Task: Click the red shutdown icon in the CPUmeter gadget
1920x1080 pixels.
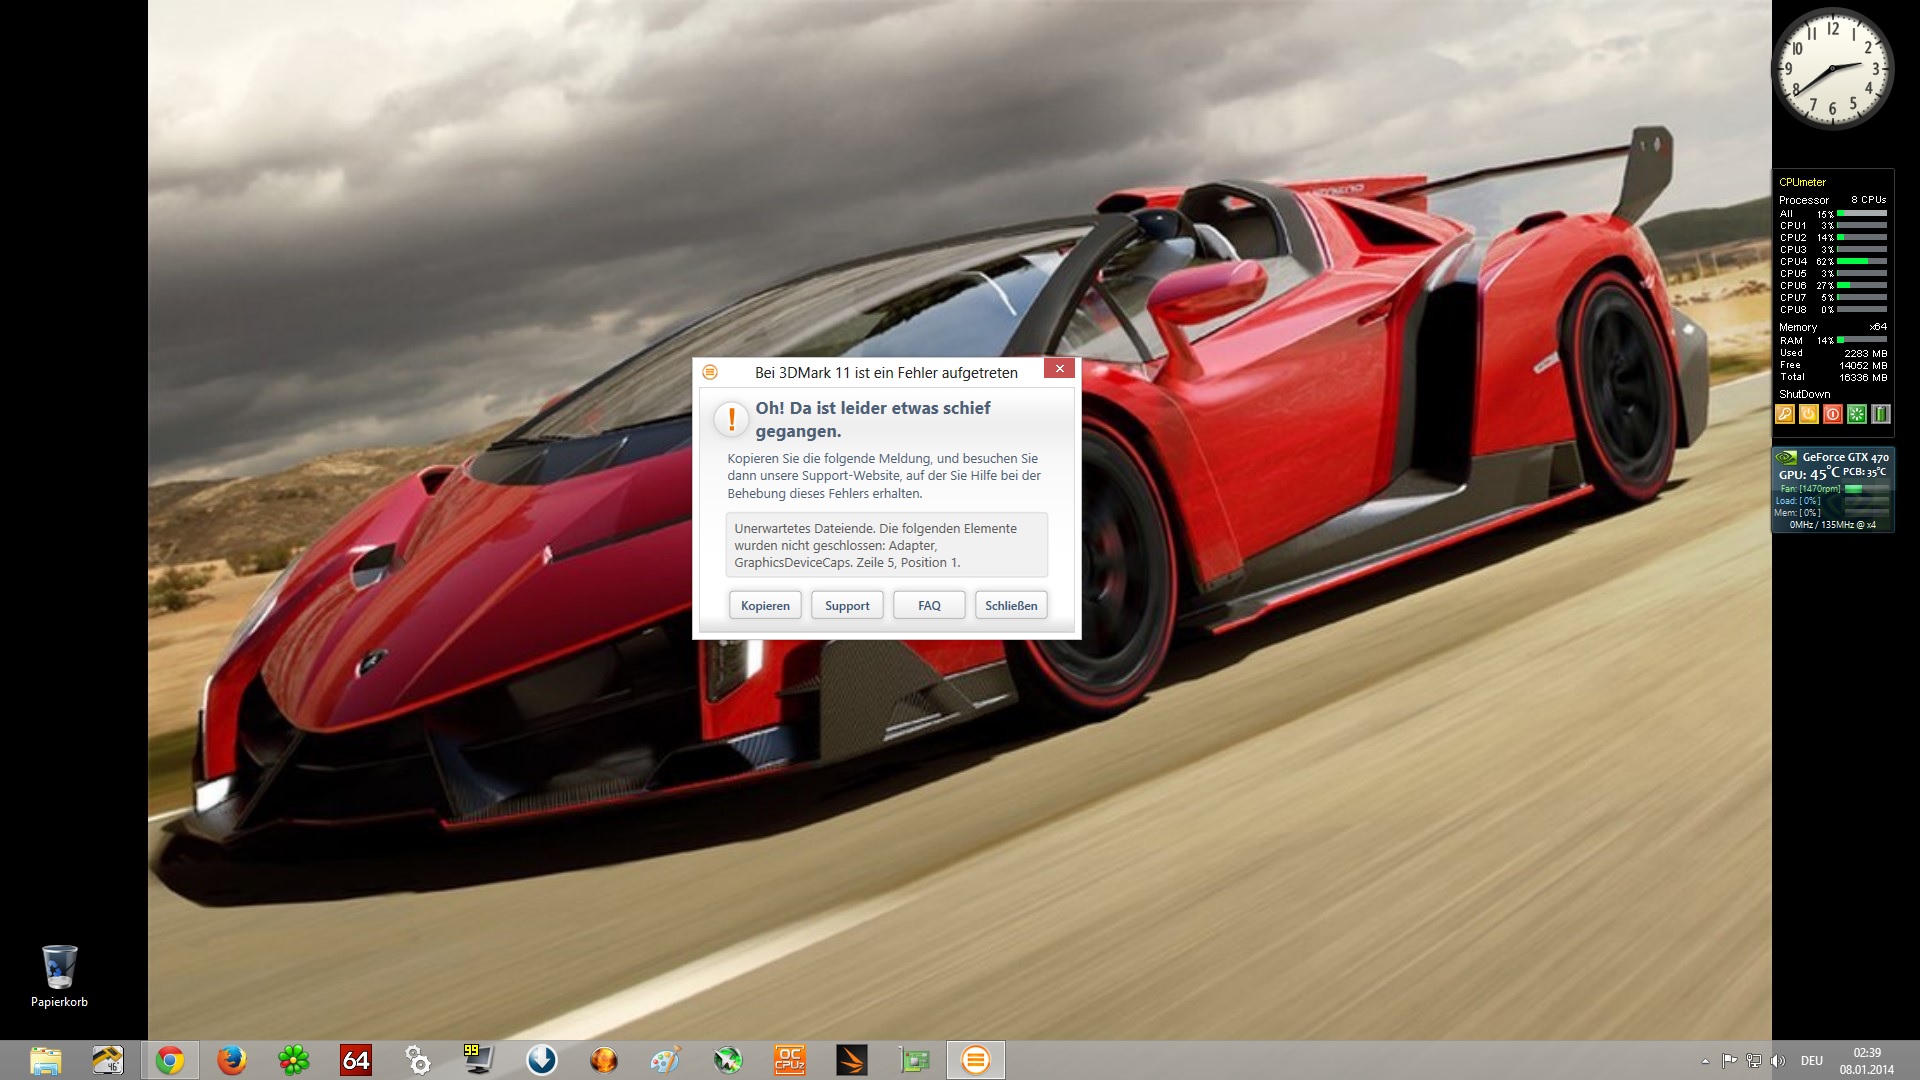Action: tap(1833, 414)
